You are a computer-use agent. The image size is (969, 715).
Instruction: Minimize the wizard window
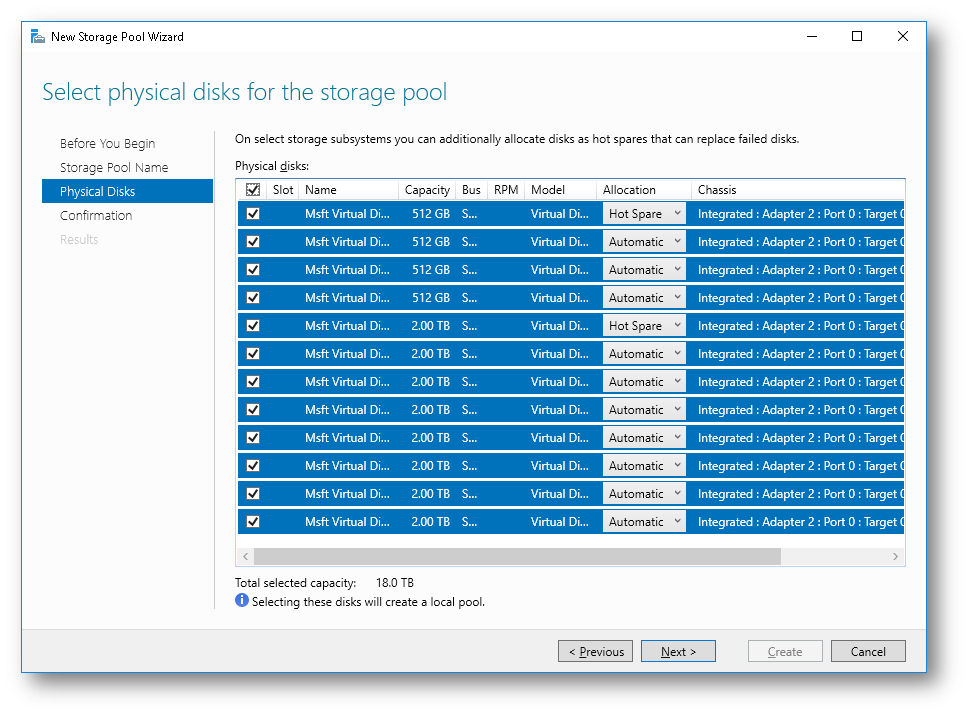point(811,37)
